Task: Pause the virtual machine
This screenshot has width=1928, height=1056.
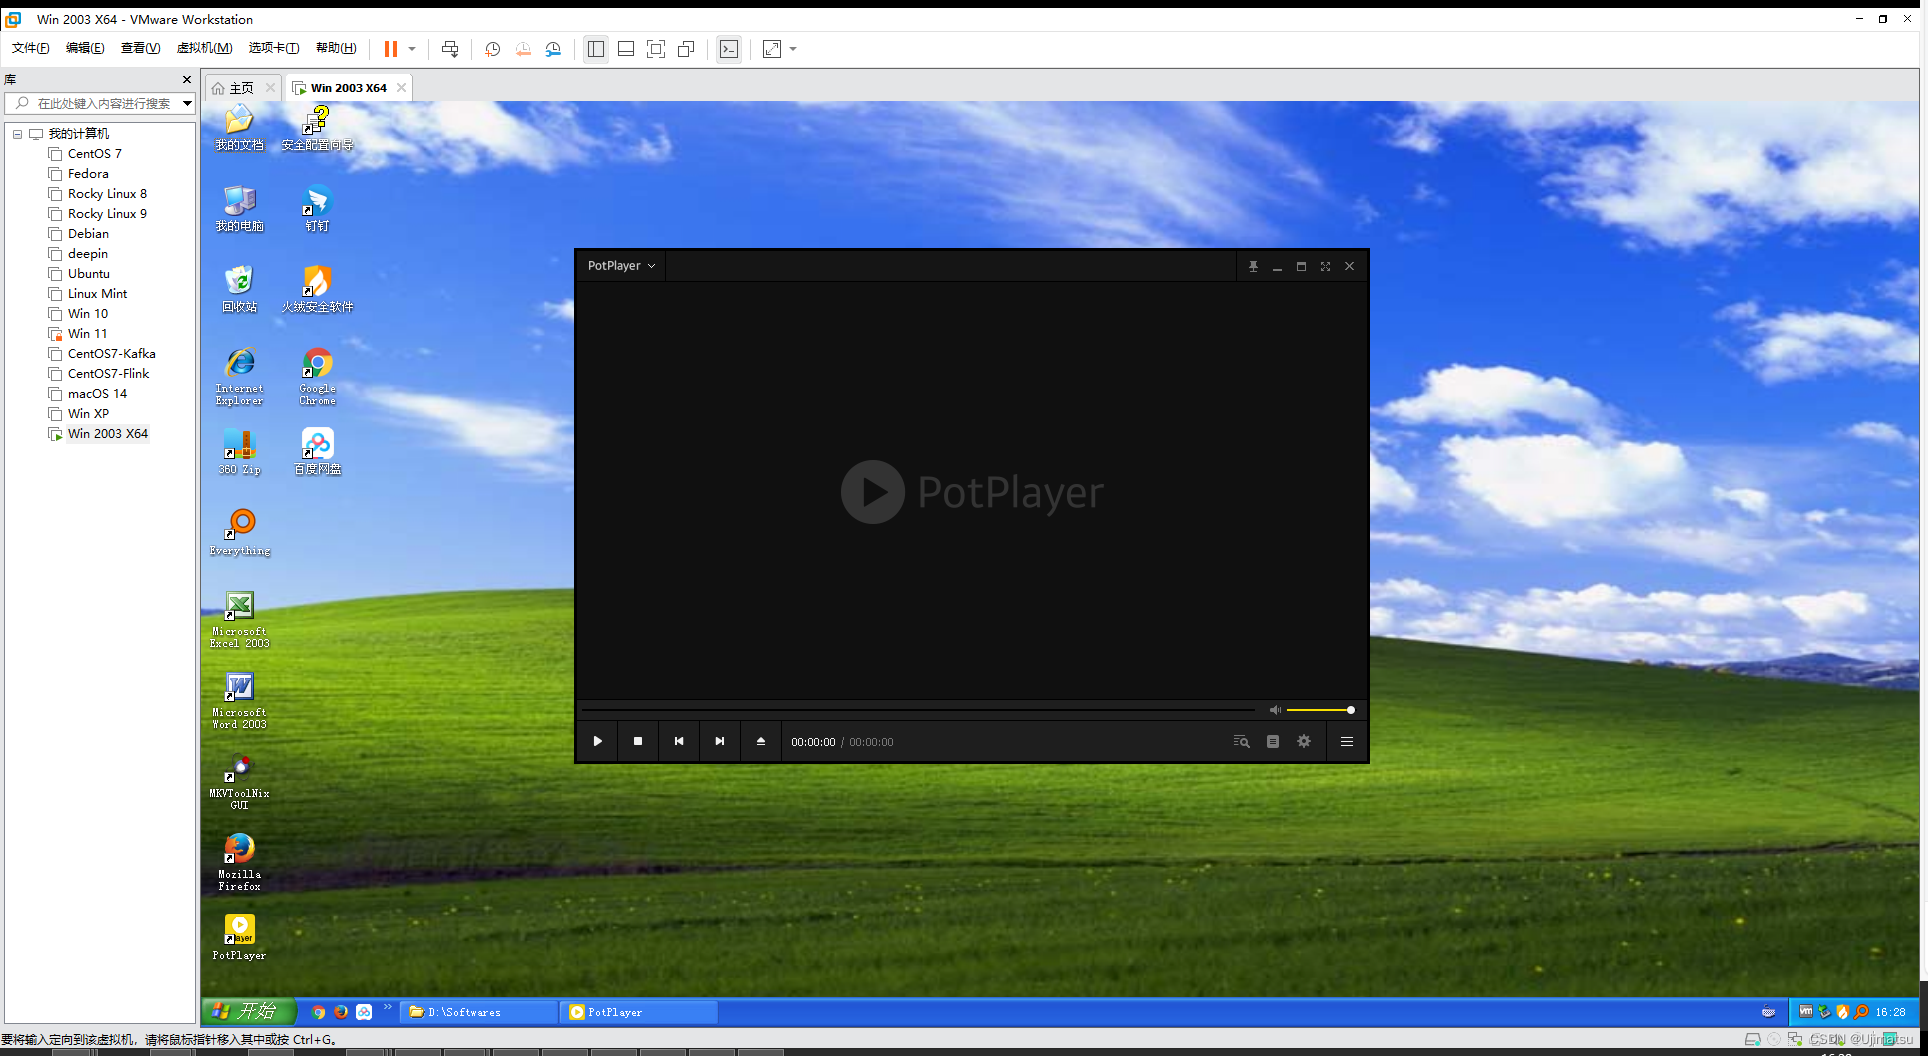Action: (391, 49)
